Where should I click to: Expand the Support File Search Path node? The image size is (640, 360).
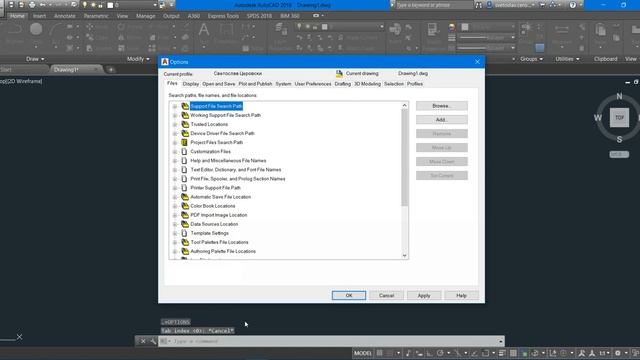click(x=175, y=106)
